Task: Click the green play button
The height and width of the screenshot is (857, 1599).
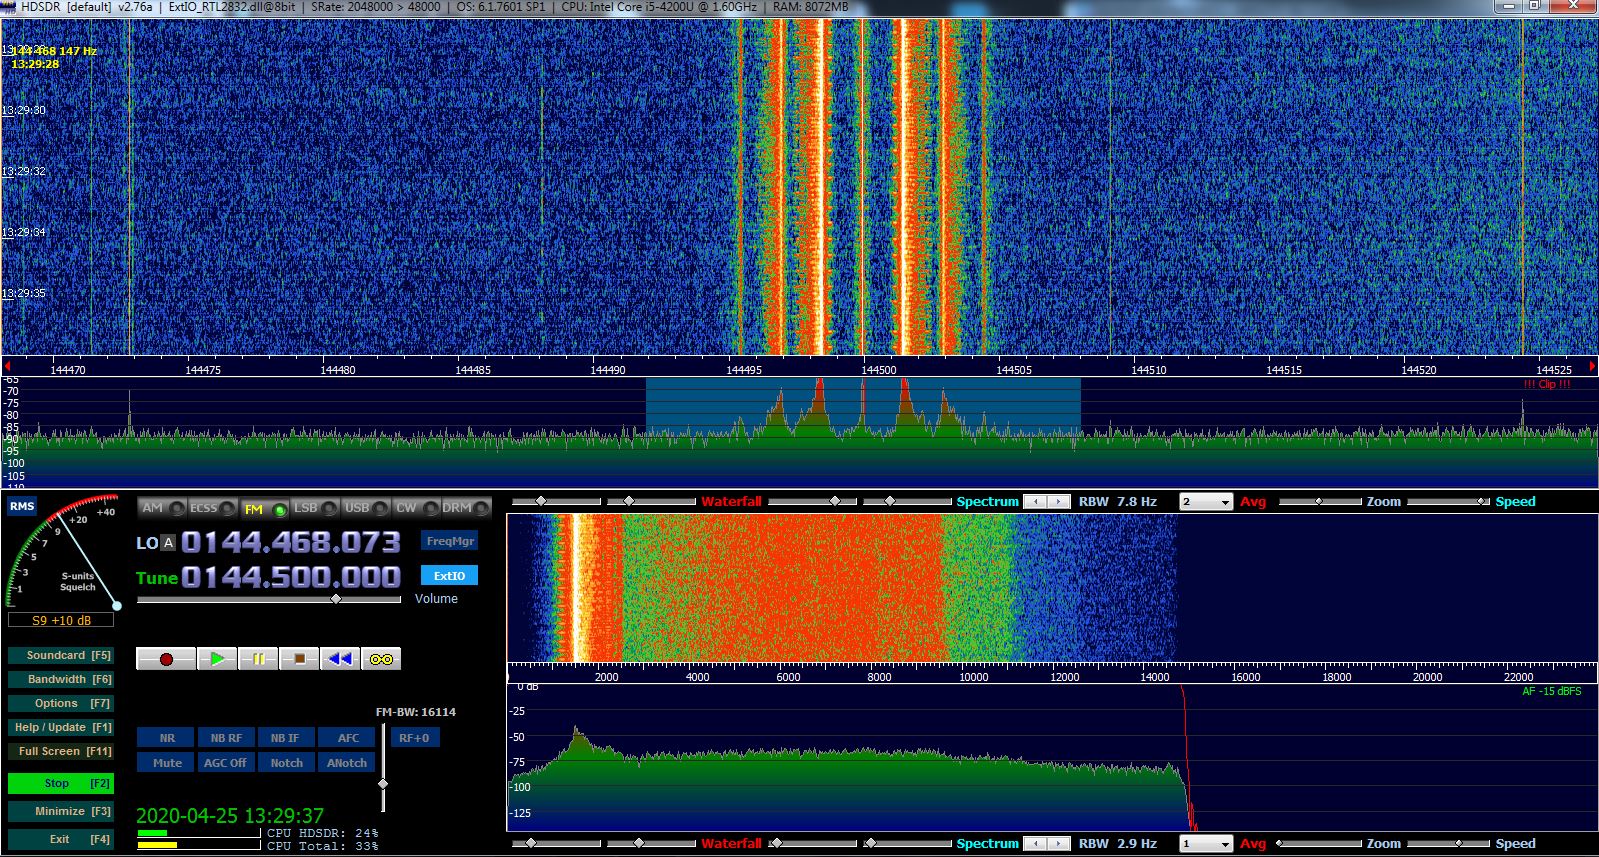Action: (217, 659)
